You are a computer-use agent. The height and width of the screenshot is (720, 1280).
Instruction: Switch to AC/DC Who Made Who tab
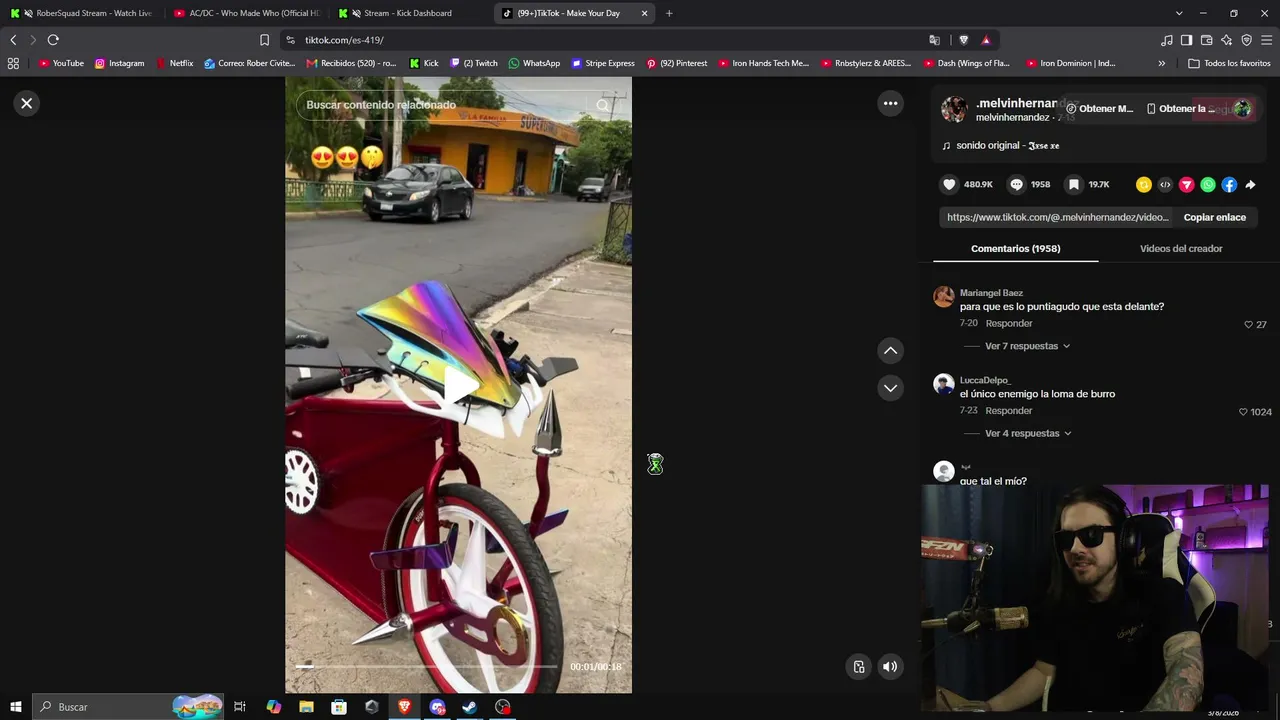246,13
